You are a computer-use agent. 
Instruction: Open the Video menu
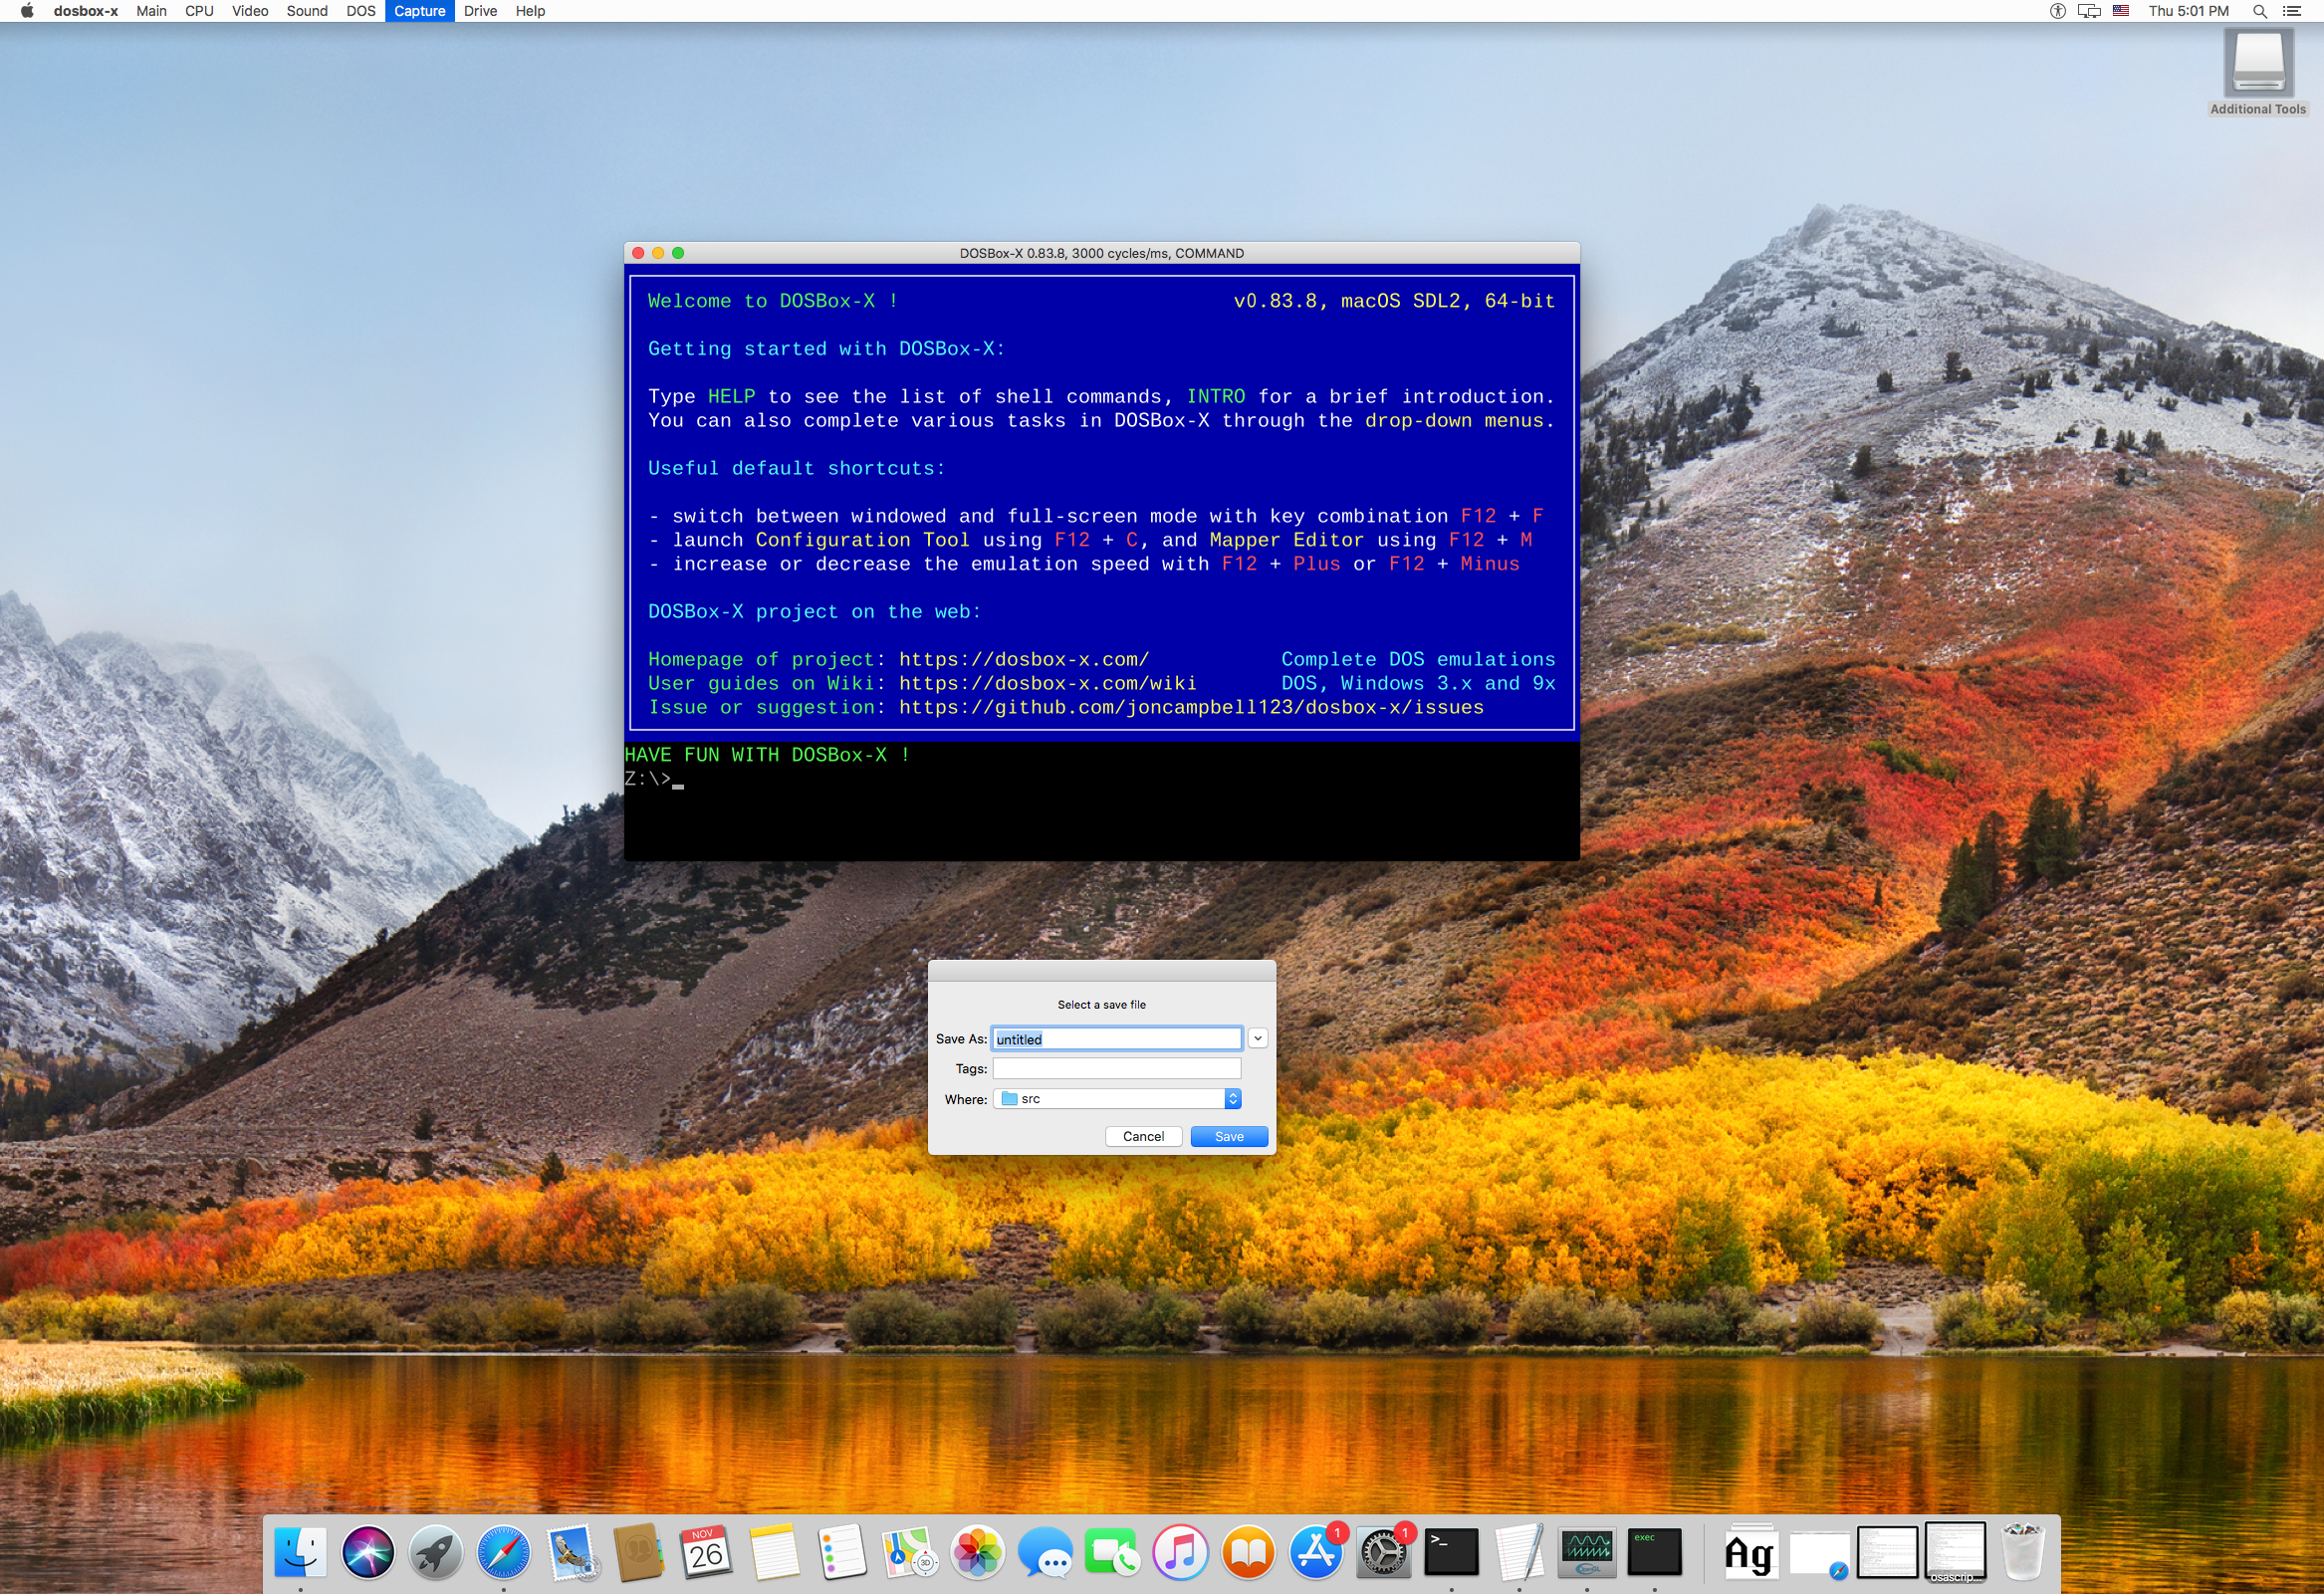point(250,11)
